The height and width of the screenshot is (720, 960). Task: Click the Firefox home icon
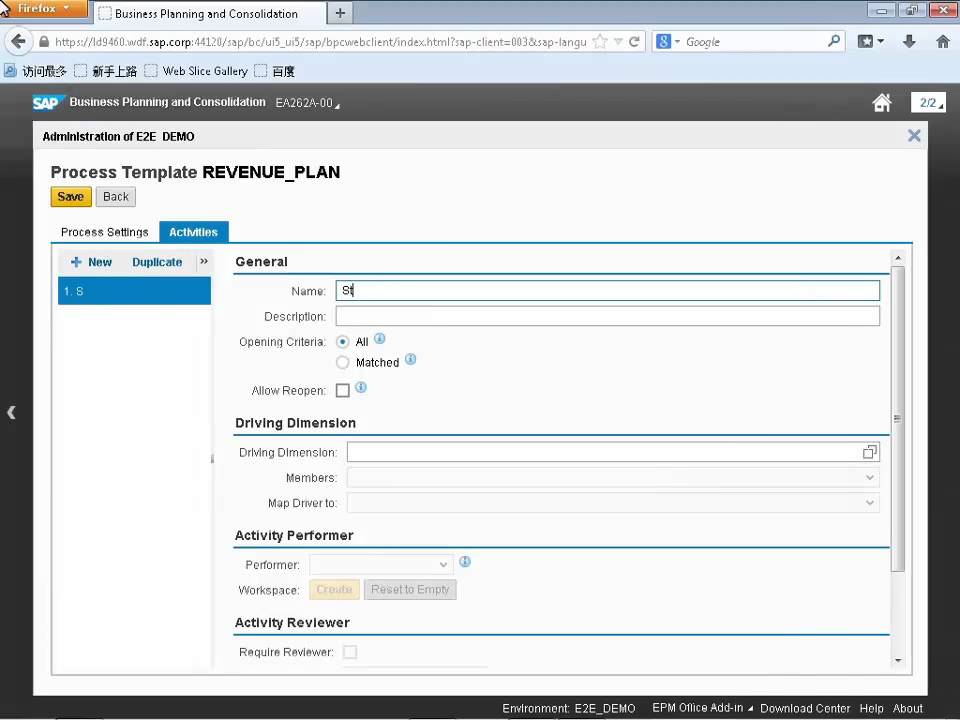pos(943,42)
